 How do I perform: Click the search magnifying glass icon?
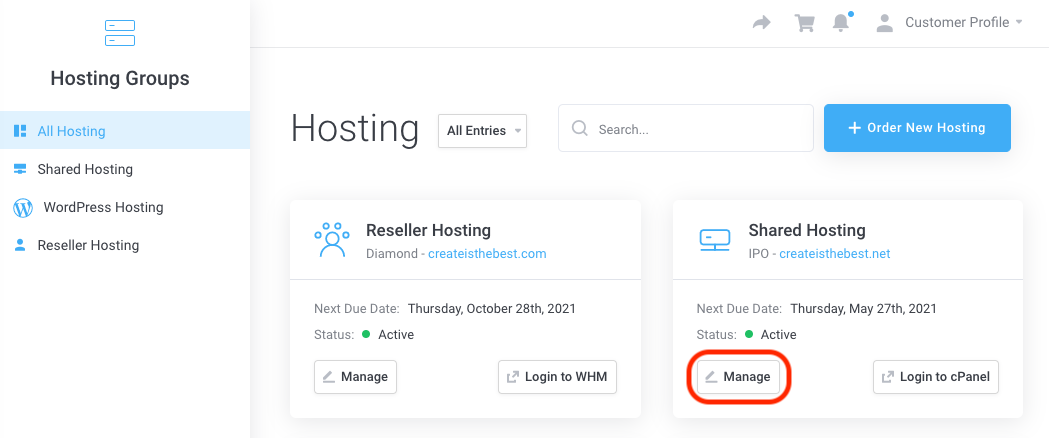point(579,129)
